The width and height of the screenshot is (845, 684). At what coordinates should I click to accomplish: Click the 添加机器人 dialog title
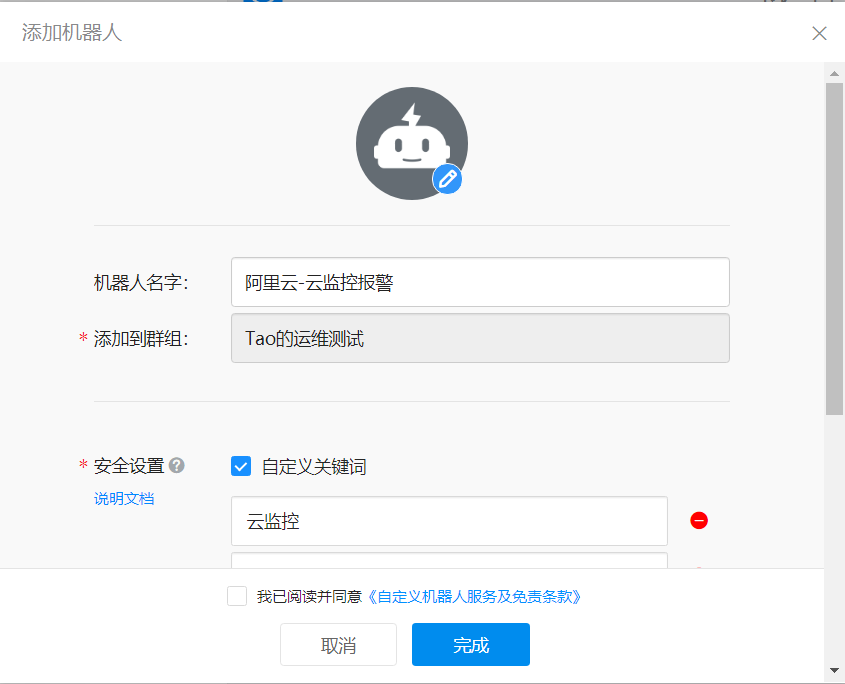[x=72, y=33]
